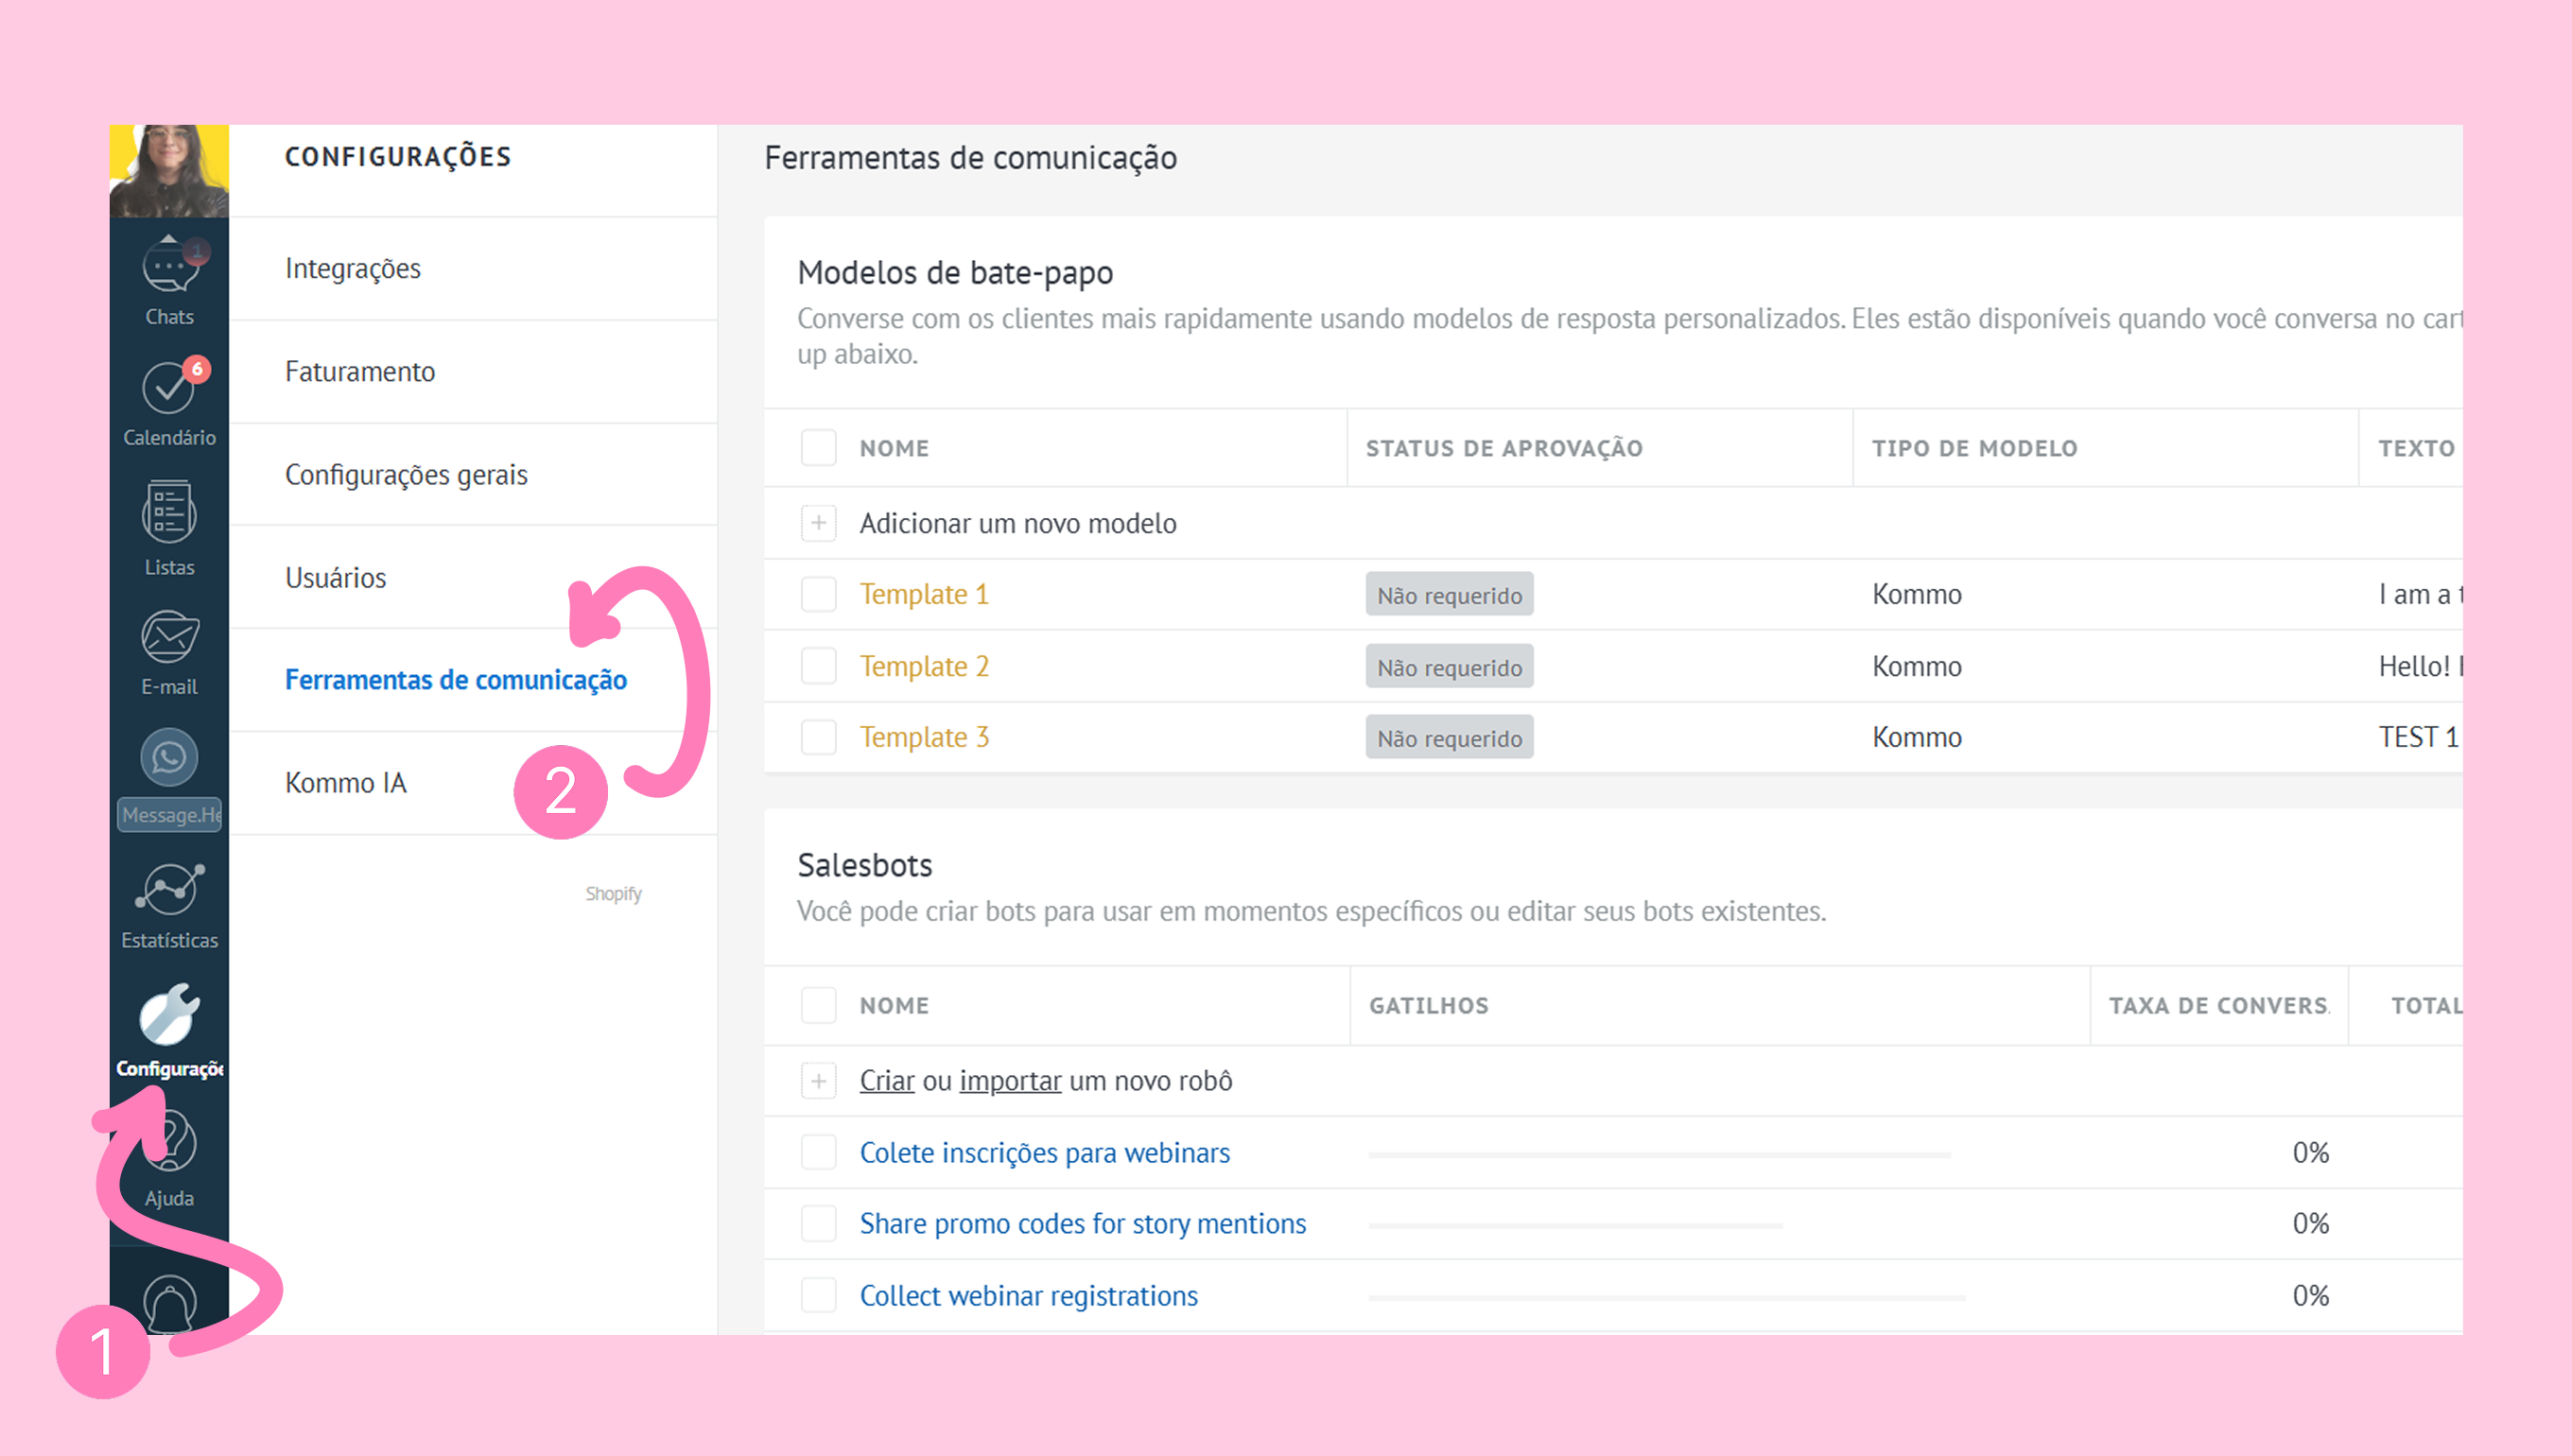Open the E-mail envelope icon

pos(169,638)
